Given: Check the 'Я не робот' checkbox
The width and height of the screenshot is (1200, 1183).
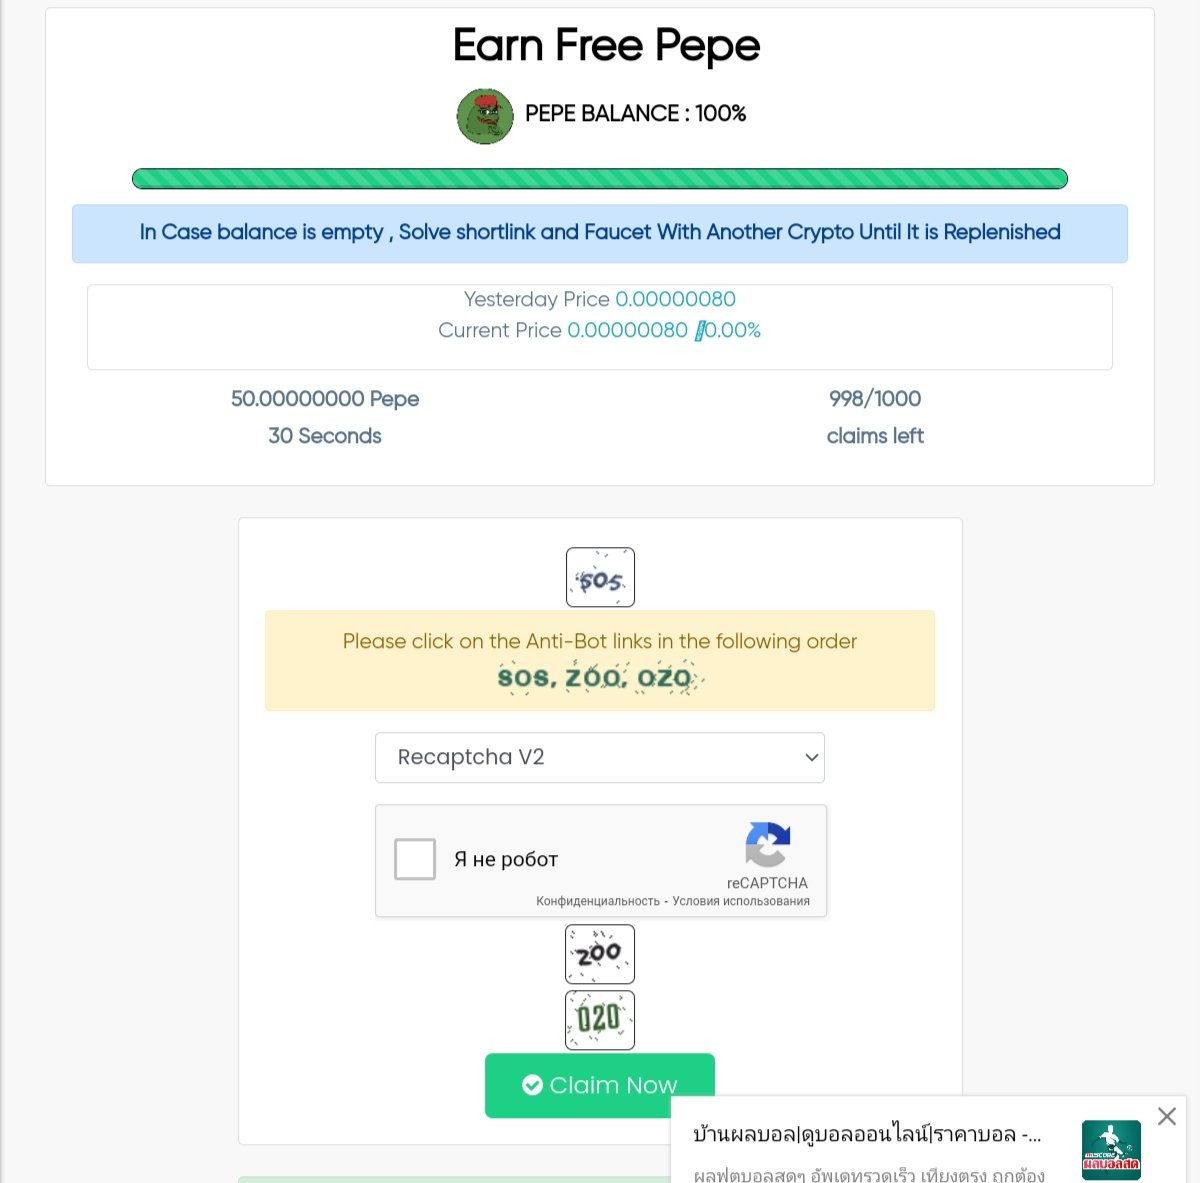Looking at the screenshot, I should pos(415,859).
